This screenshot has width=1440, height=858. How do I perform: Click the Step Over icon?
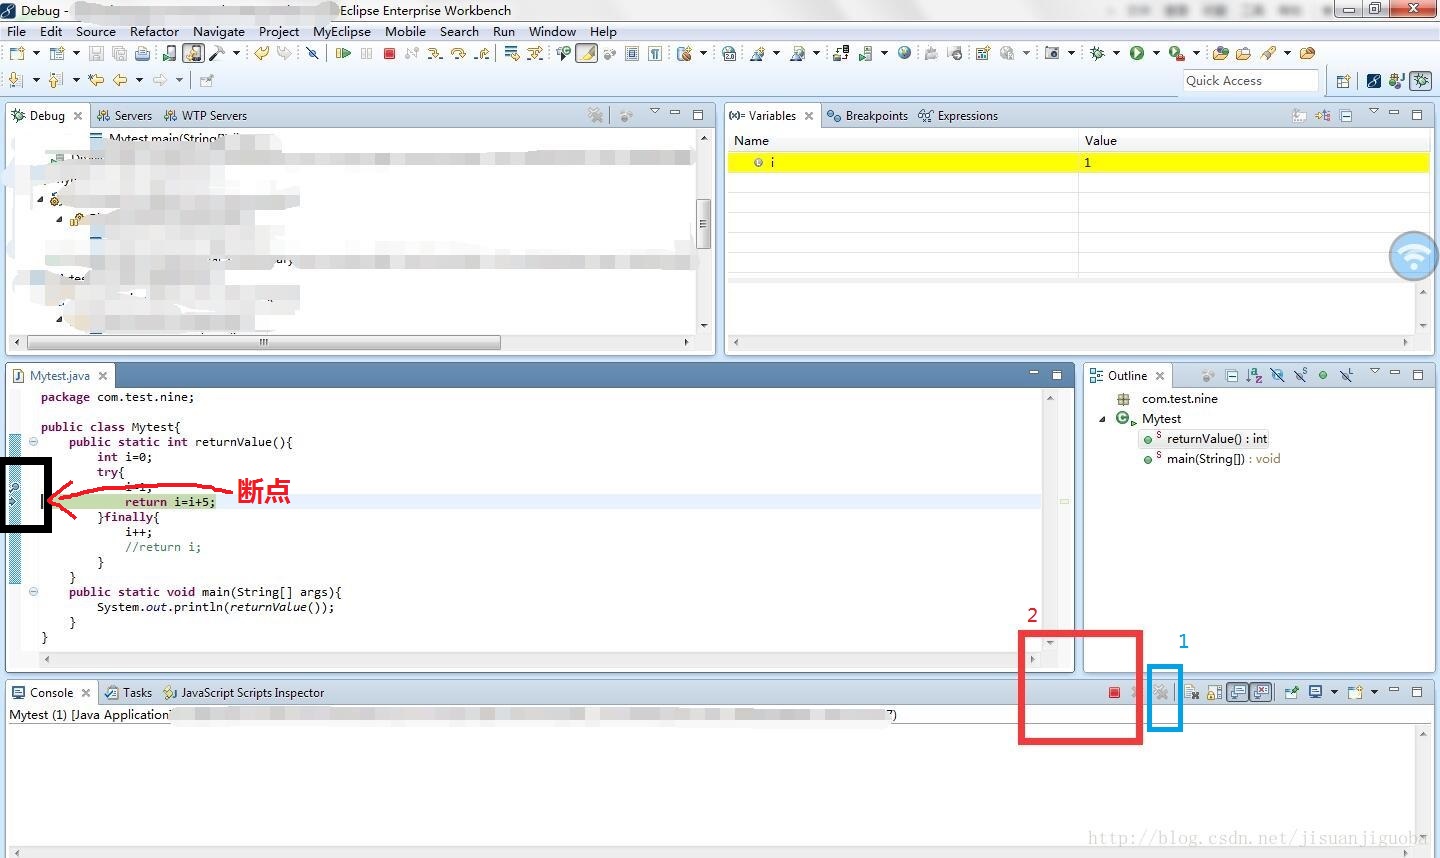(x=459, y=53)
